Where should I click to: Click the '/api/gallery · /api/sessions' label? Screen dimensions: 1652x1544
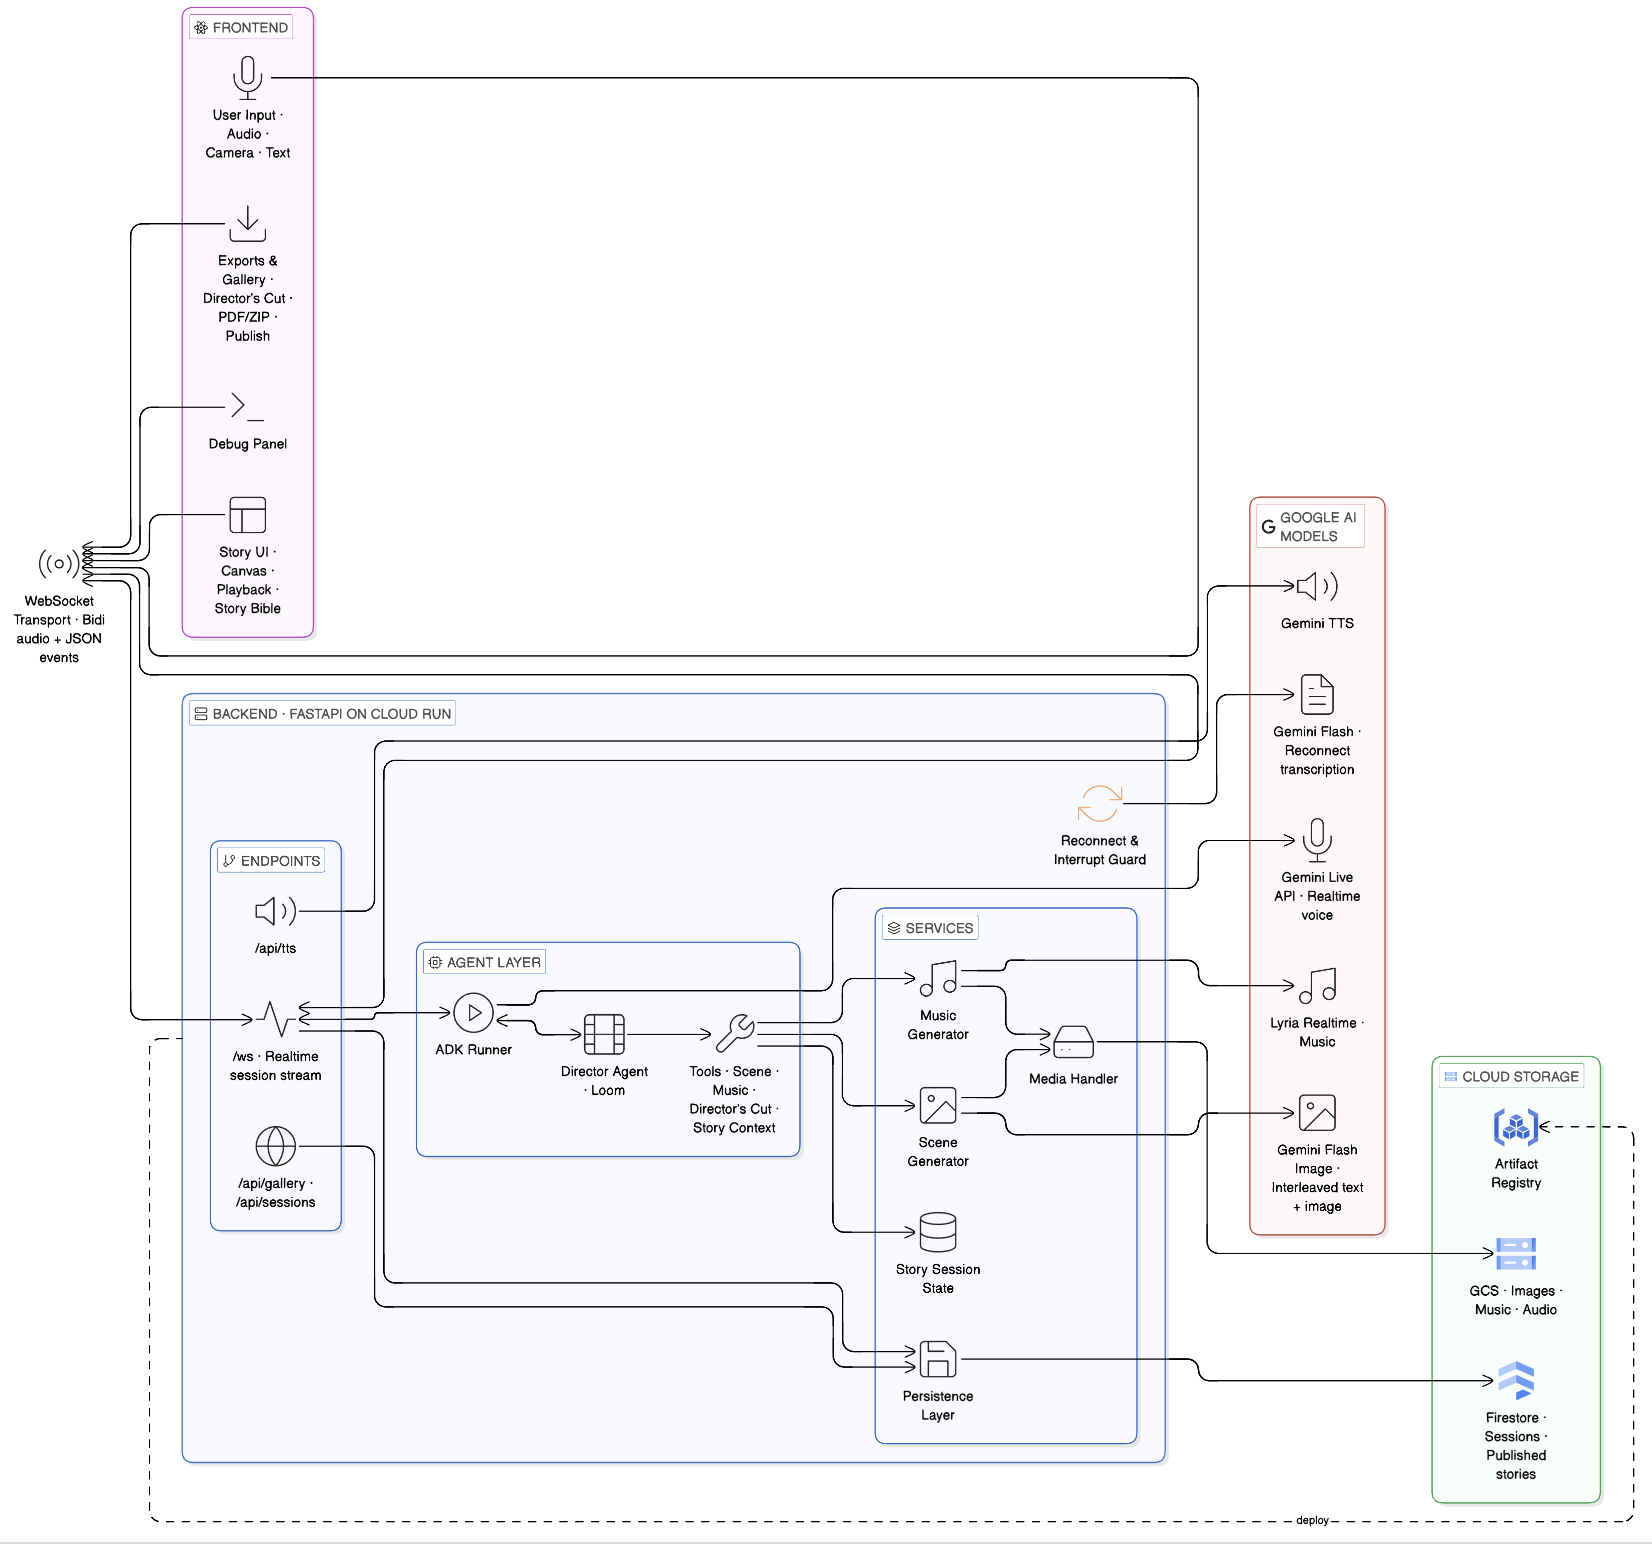pyautogui.click(x=275, y=1193)
